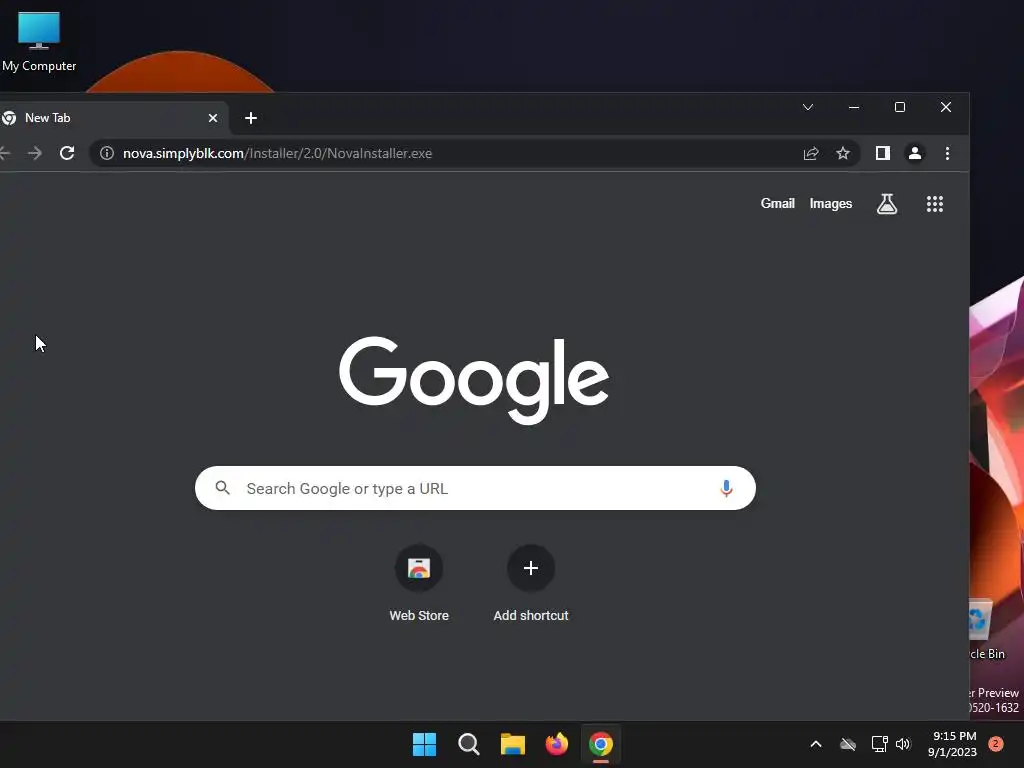Open network status tray icon
The width and height of the screenshot is (1024, 768).
click(879, 744)
